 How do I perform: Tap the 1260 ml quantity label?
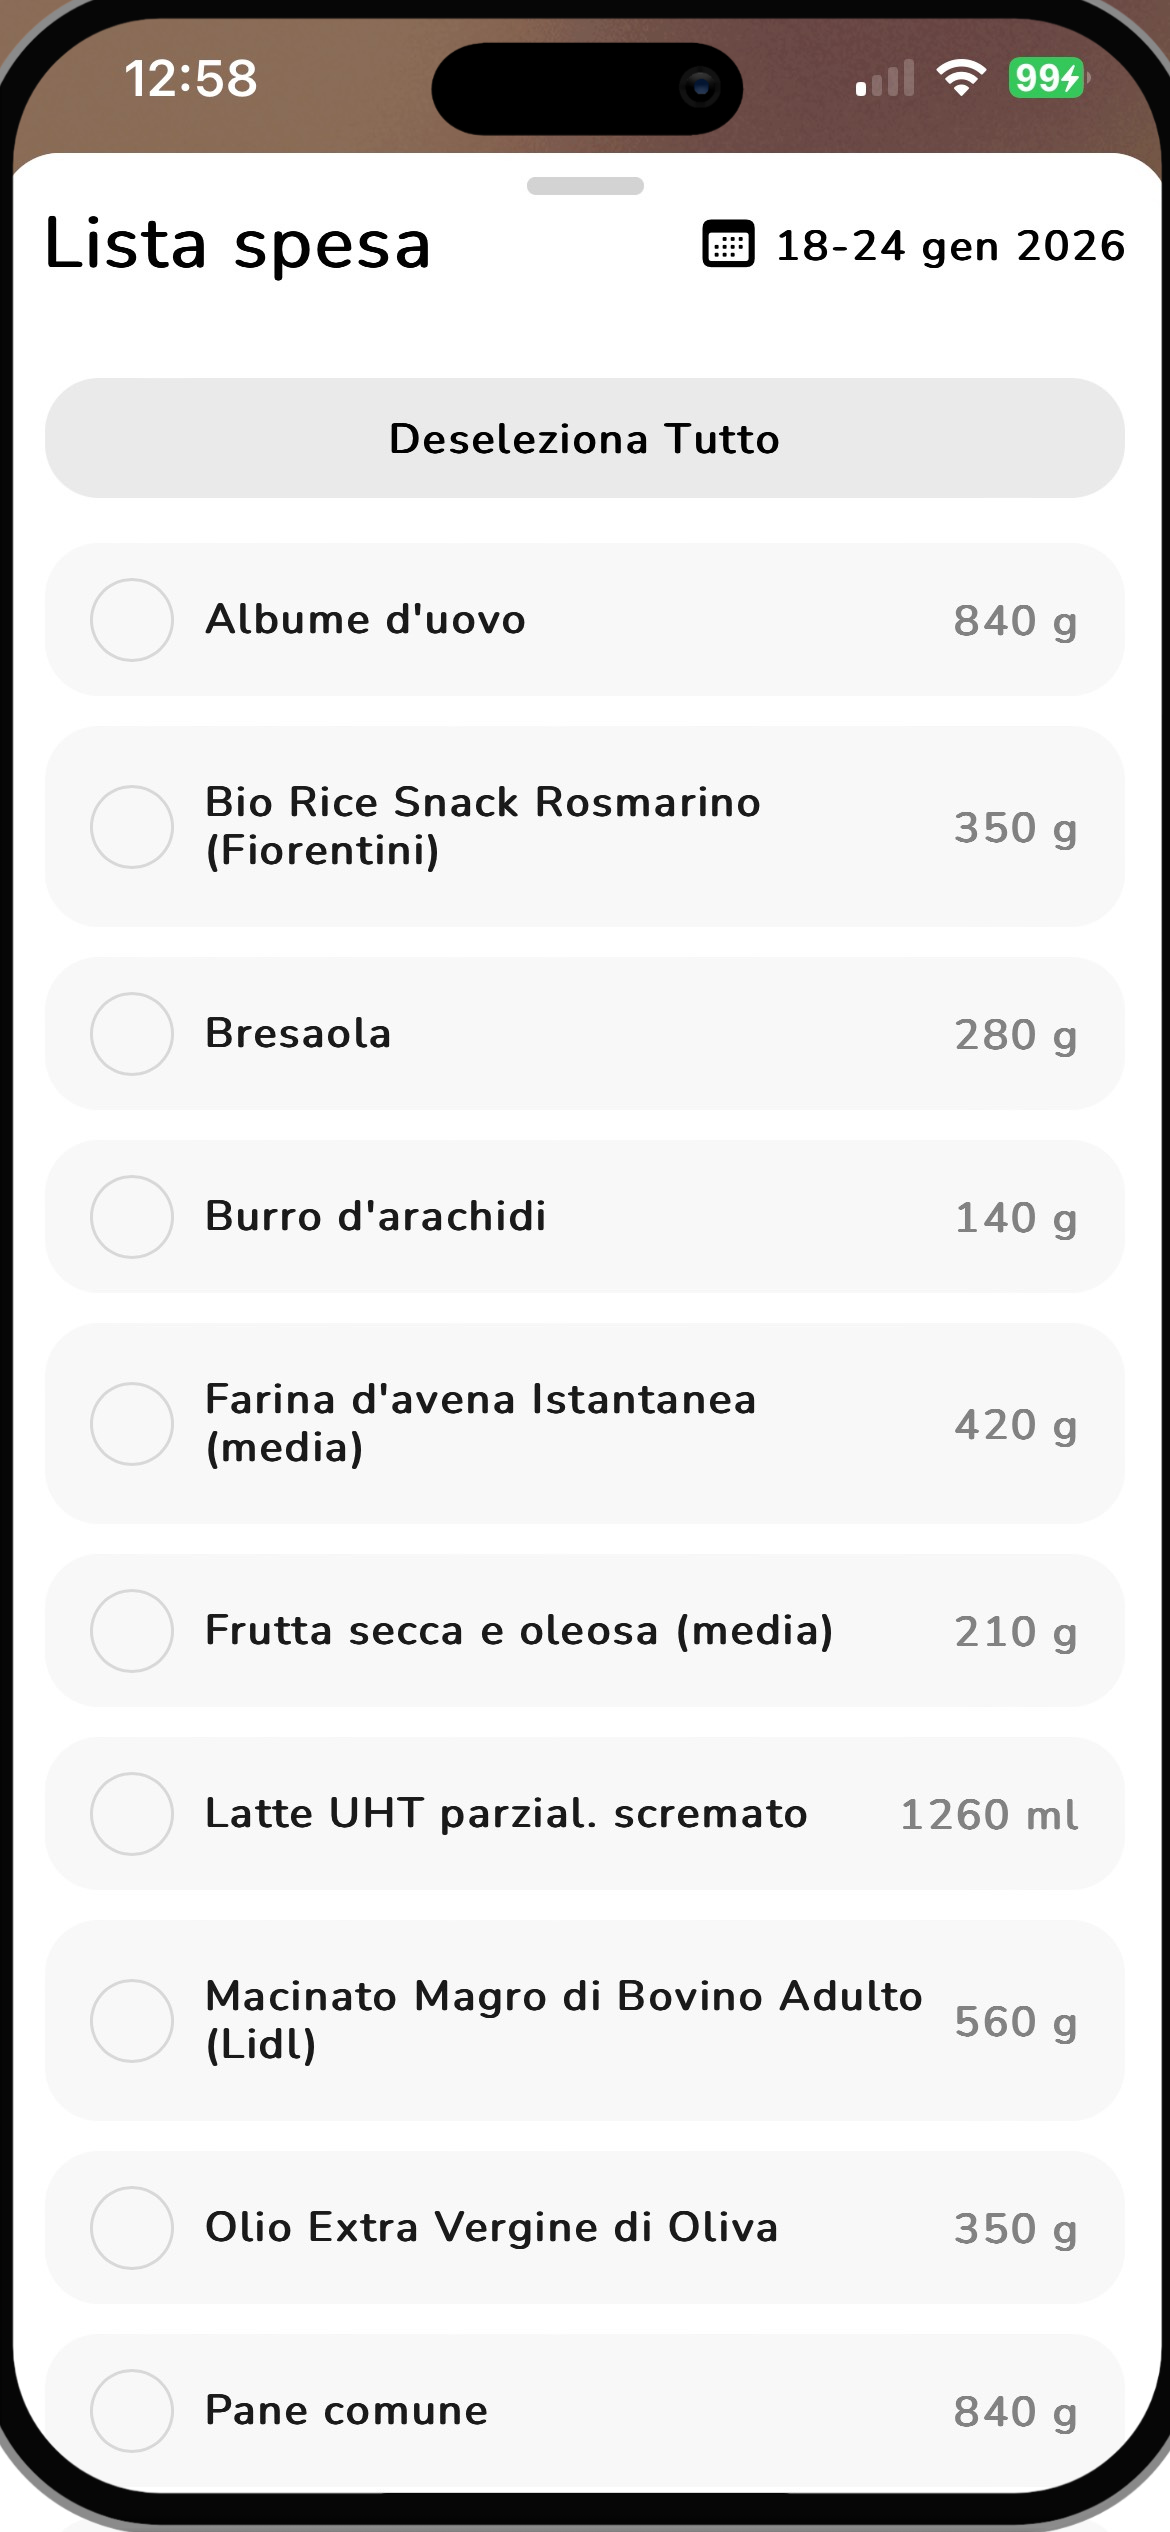[989, 1815]
